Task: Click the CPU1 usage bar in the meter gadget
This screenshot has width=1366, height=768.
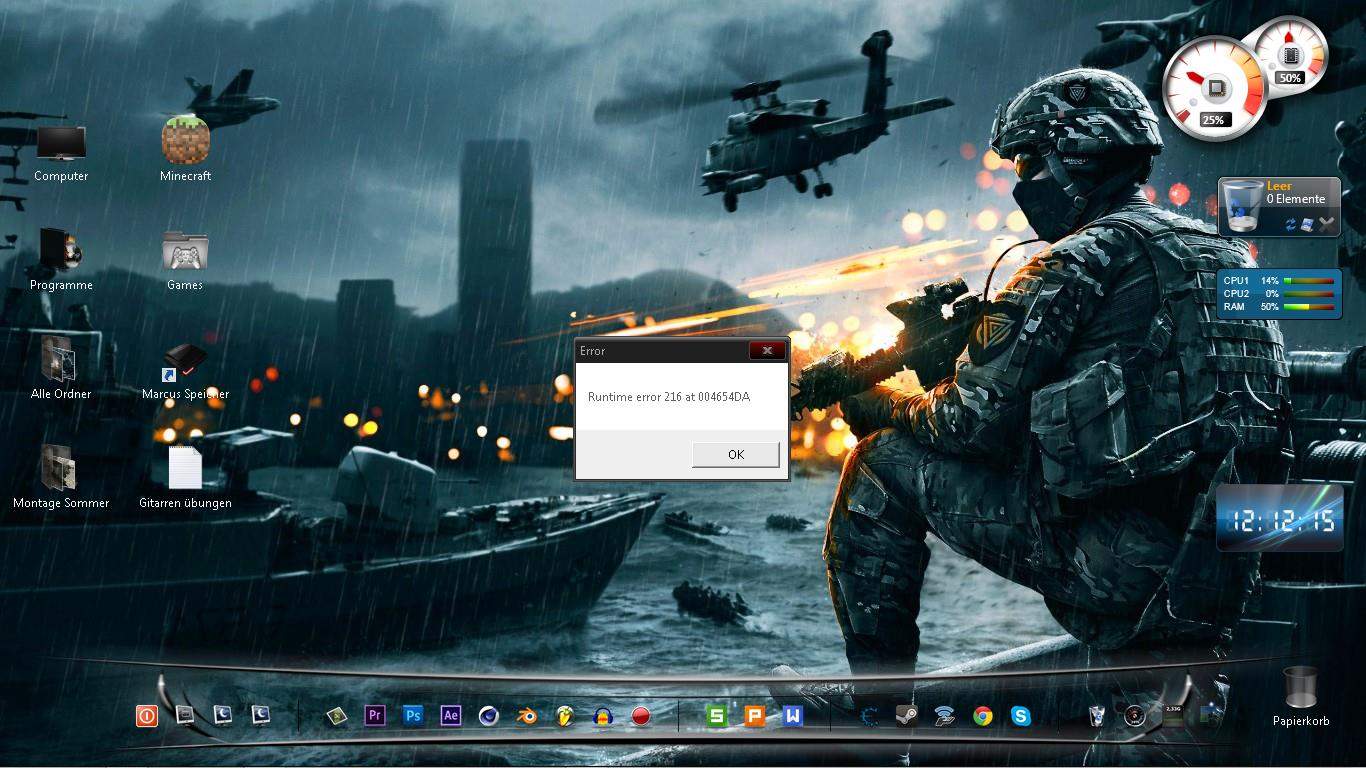Action: (1311, 281)
